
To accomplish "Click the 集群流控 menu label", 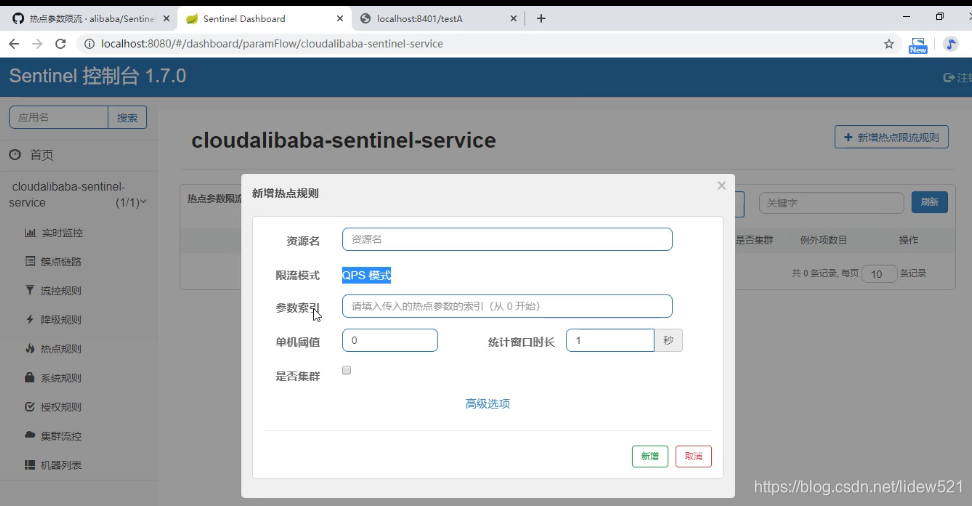I will [x=61, y=436].
